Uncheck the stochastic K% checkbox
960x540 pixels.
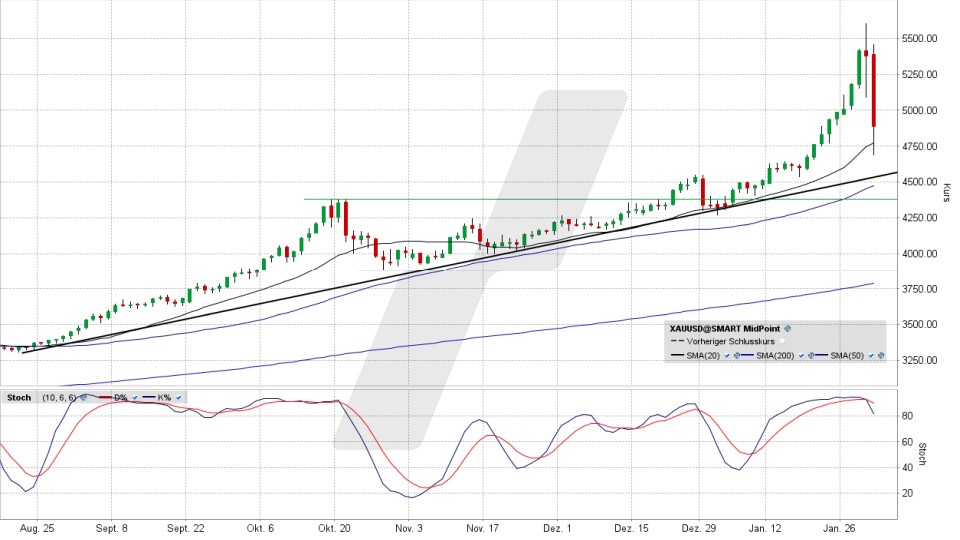click(178, 397)
